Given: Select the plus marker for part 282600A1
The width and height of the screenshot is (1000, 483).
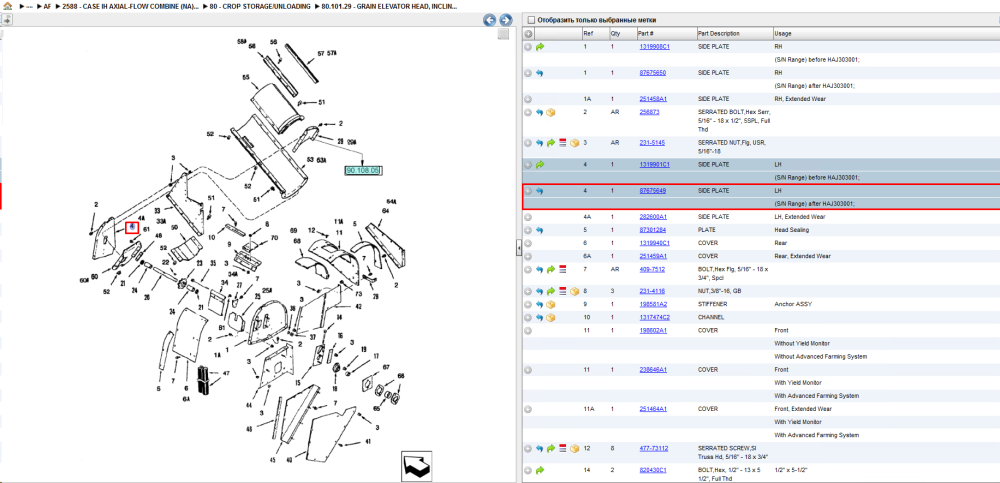Looking at the screenshot, I should click(529, 217).
